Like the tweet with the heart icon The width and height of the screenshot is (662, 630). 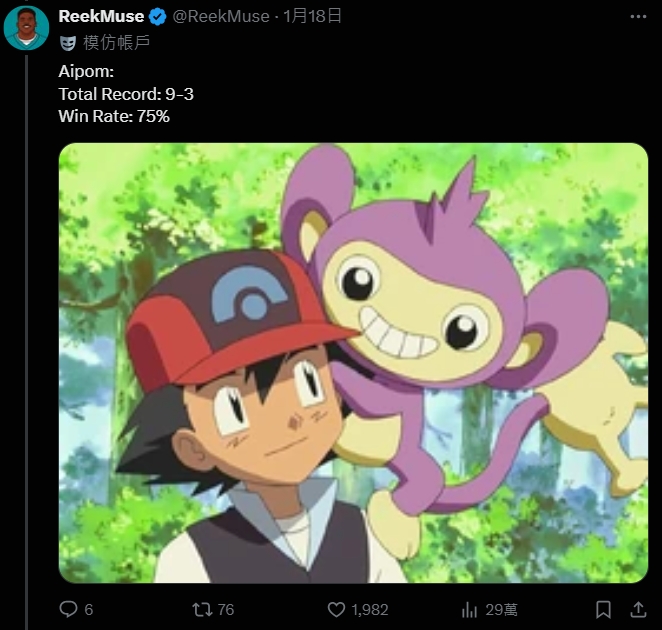336,609
